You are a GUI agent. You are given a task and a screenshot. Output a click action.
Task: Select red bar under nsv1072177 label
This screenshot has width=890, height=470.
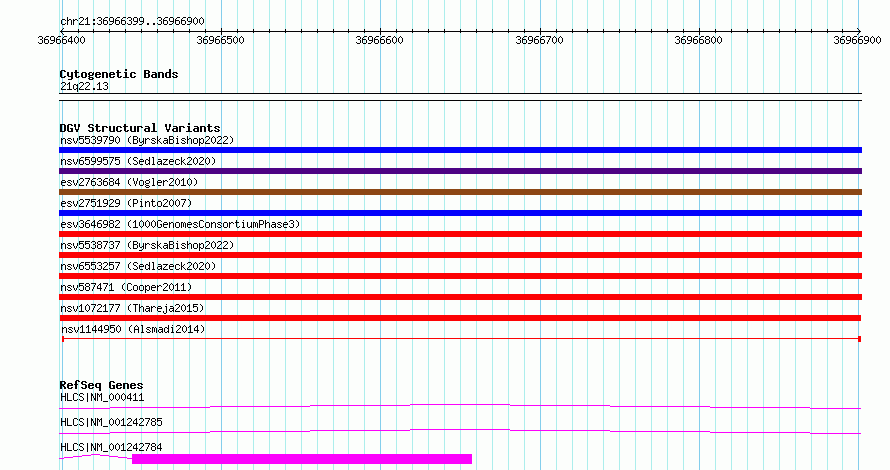point(460,318)
